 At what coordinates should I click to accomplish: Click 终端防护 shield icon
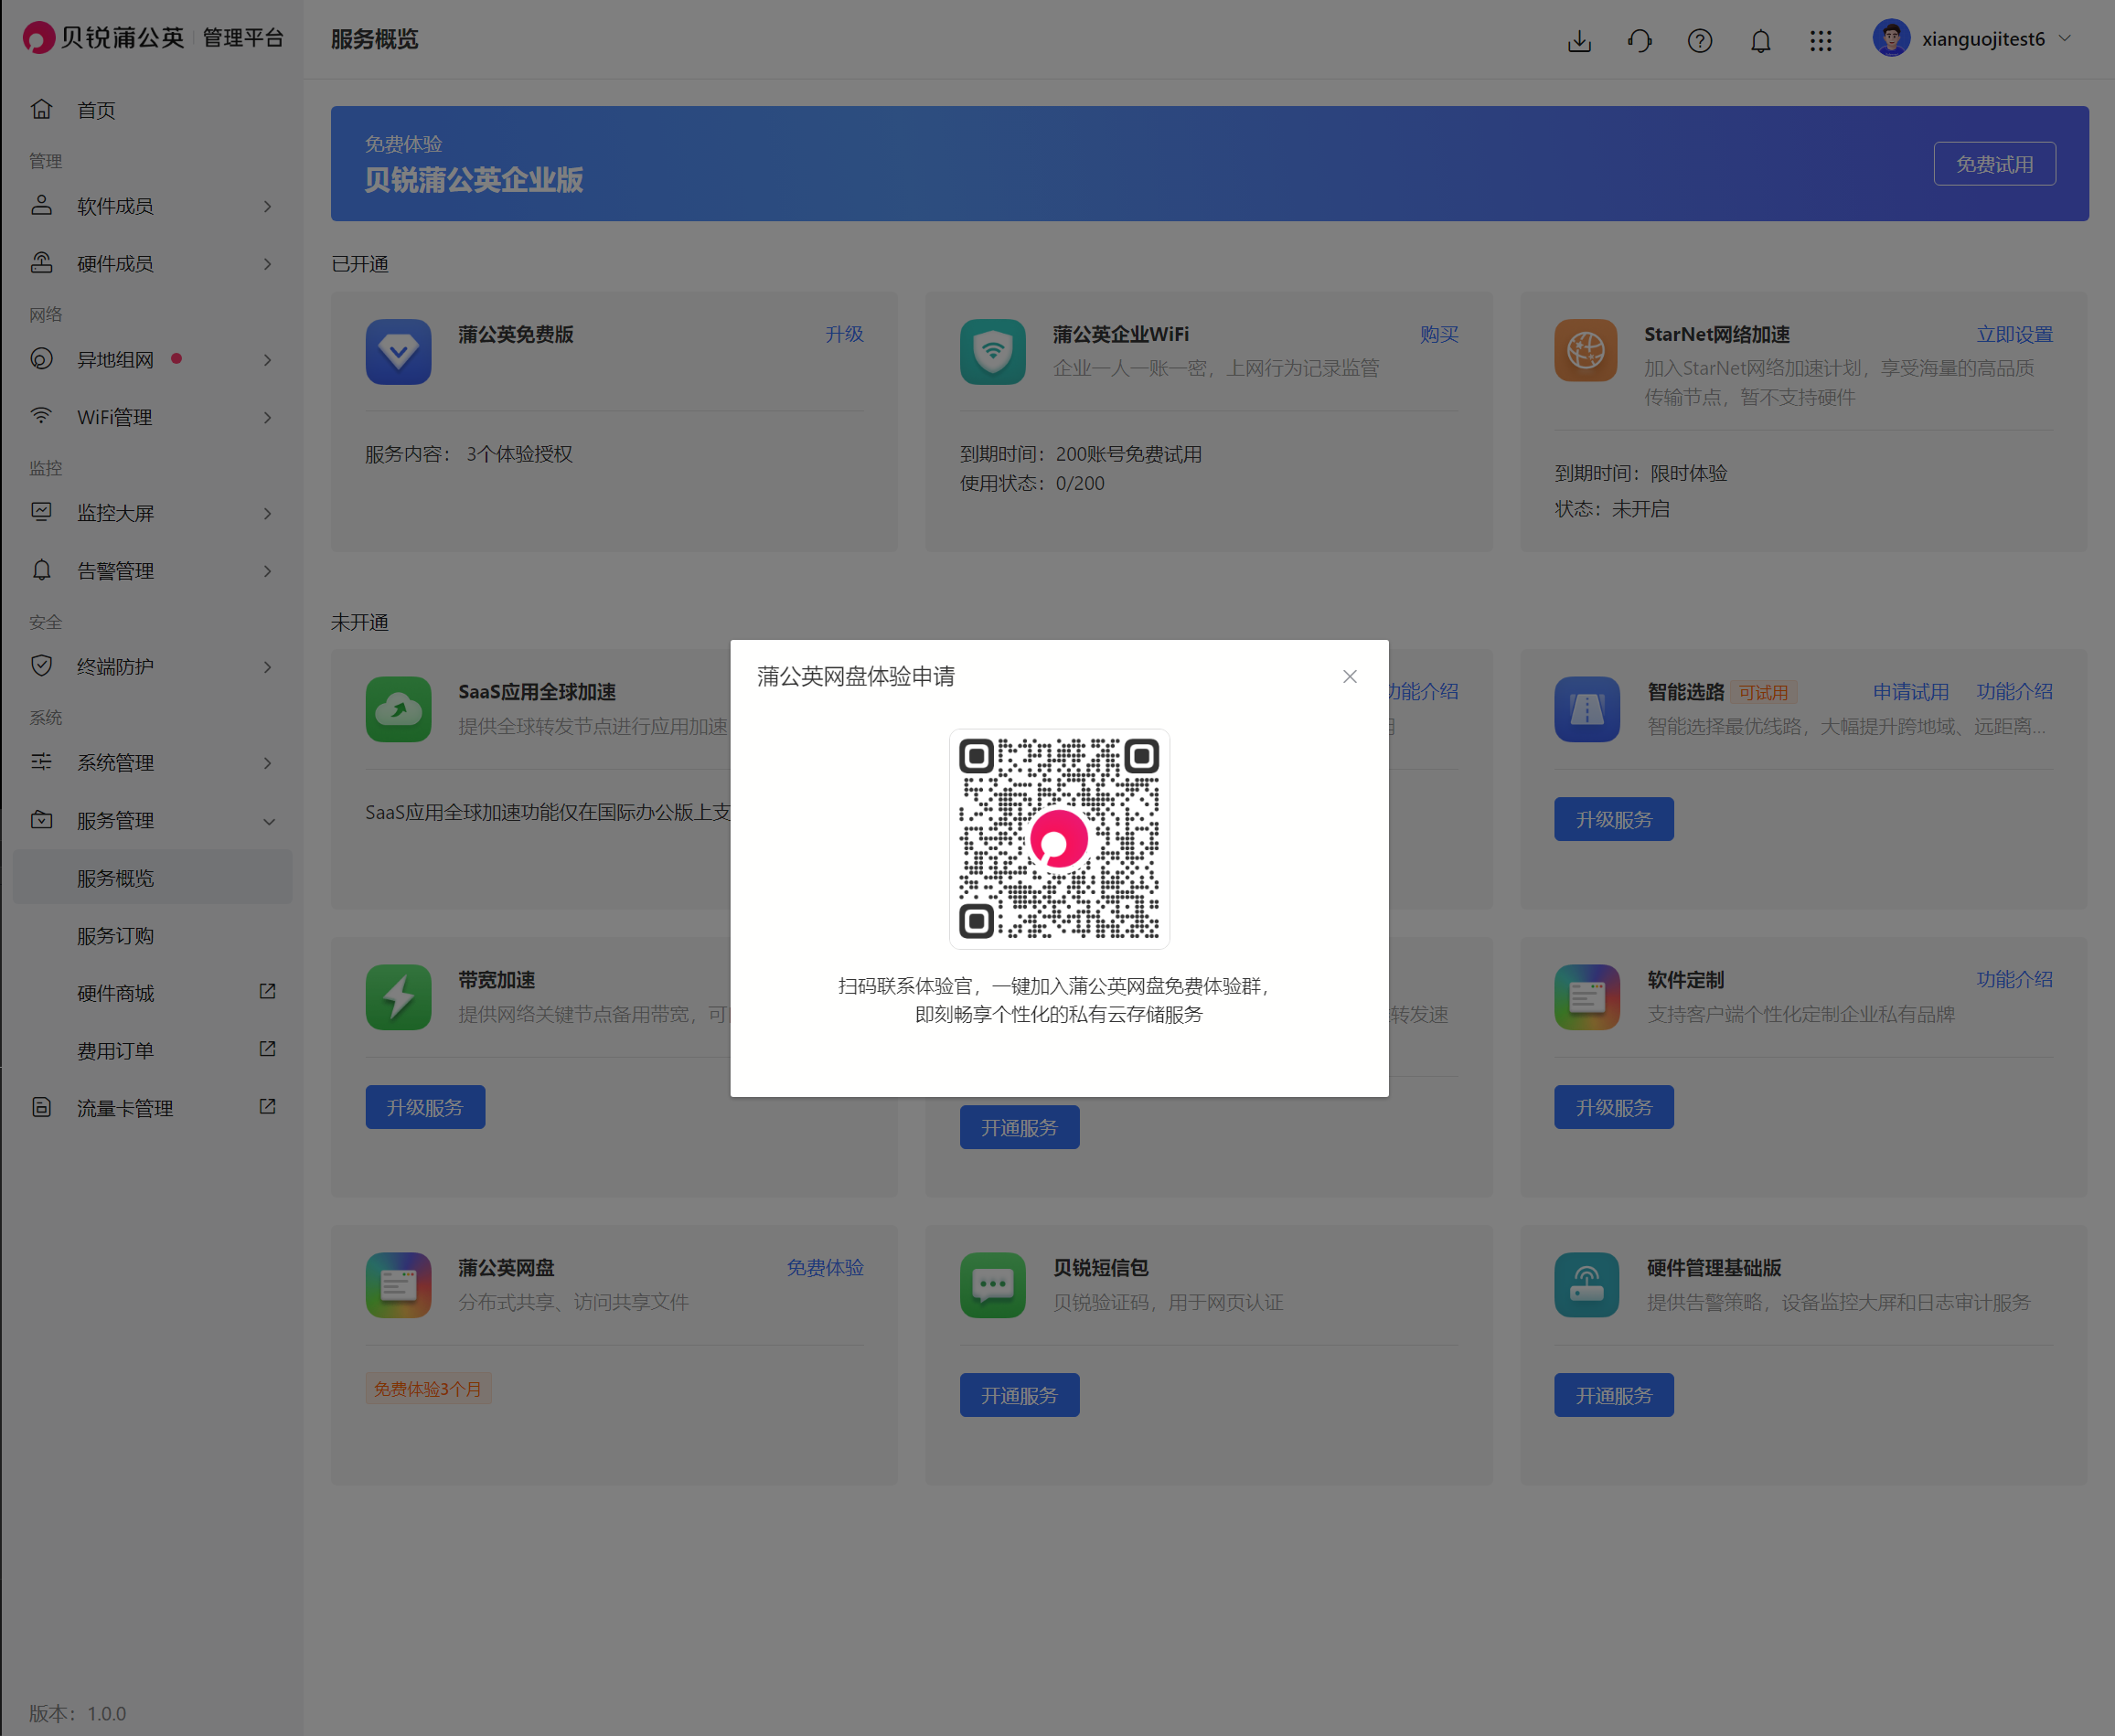[41, 666]
